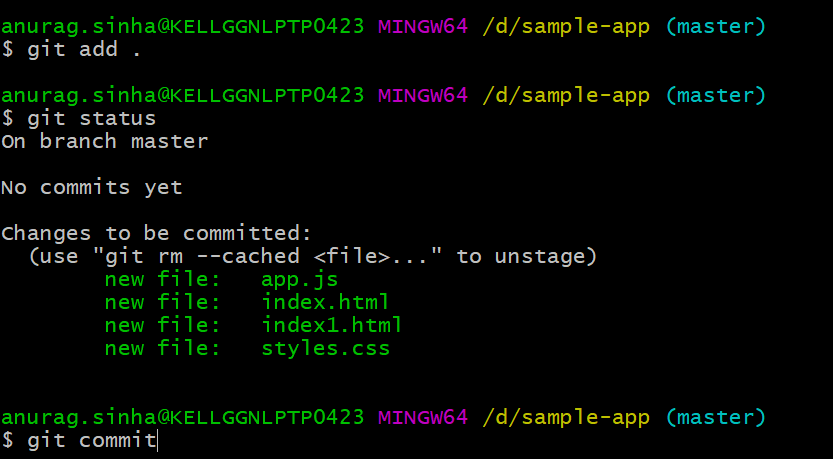Click the (master) branch in the first prompt

(x=714, y=26)
